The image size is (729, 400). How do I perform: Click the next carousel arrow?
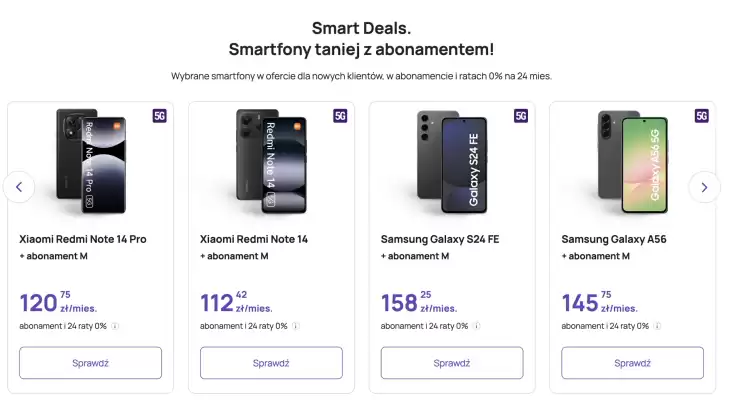704,187
